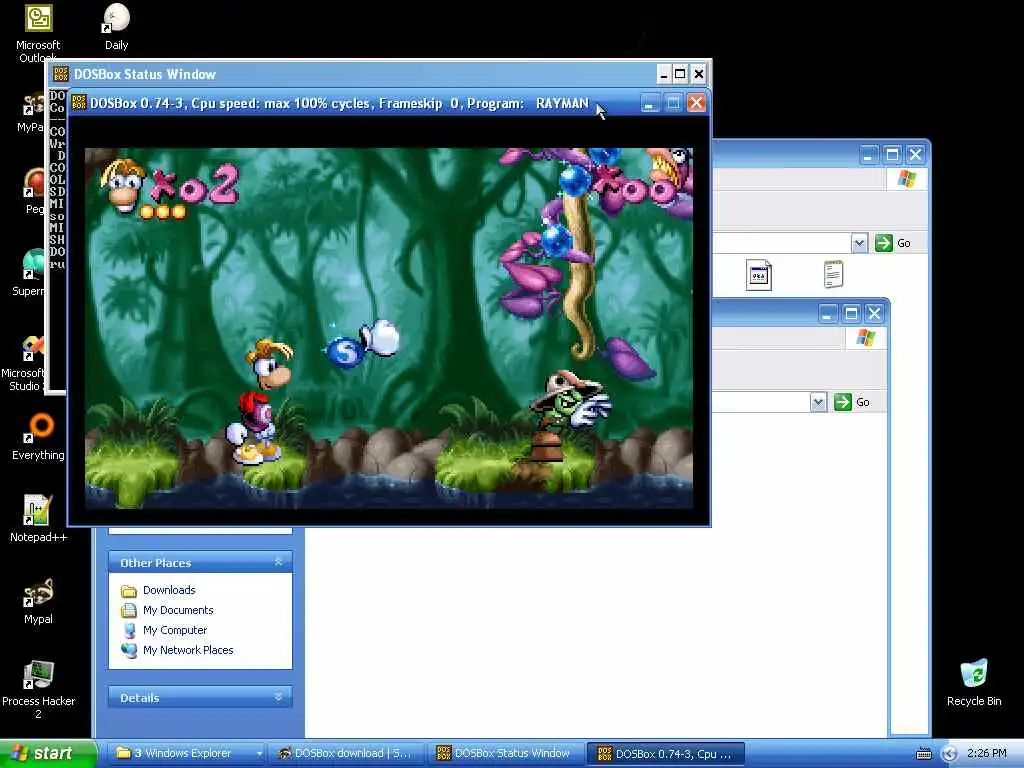Open the Start menu
Screen dimensions: 1024x768
tap(48, 754)
